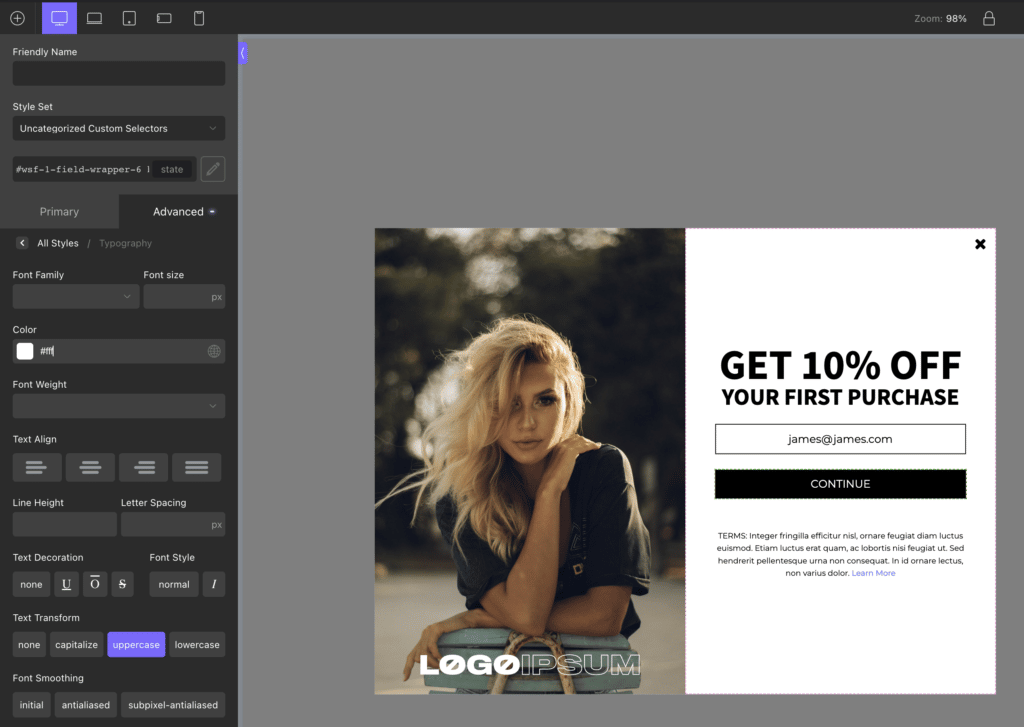This screenshot has width=1024, height=727.
Task: Open the global color globe icon
Action: (x=214, y=351)
